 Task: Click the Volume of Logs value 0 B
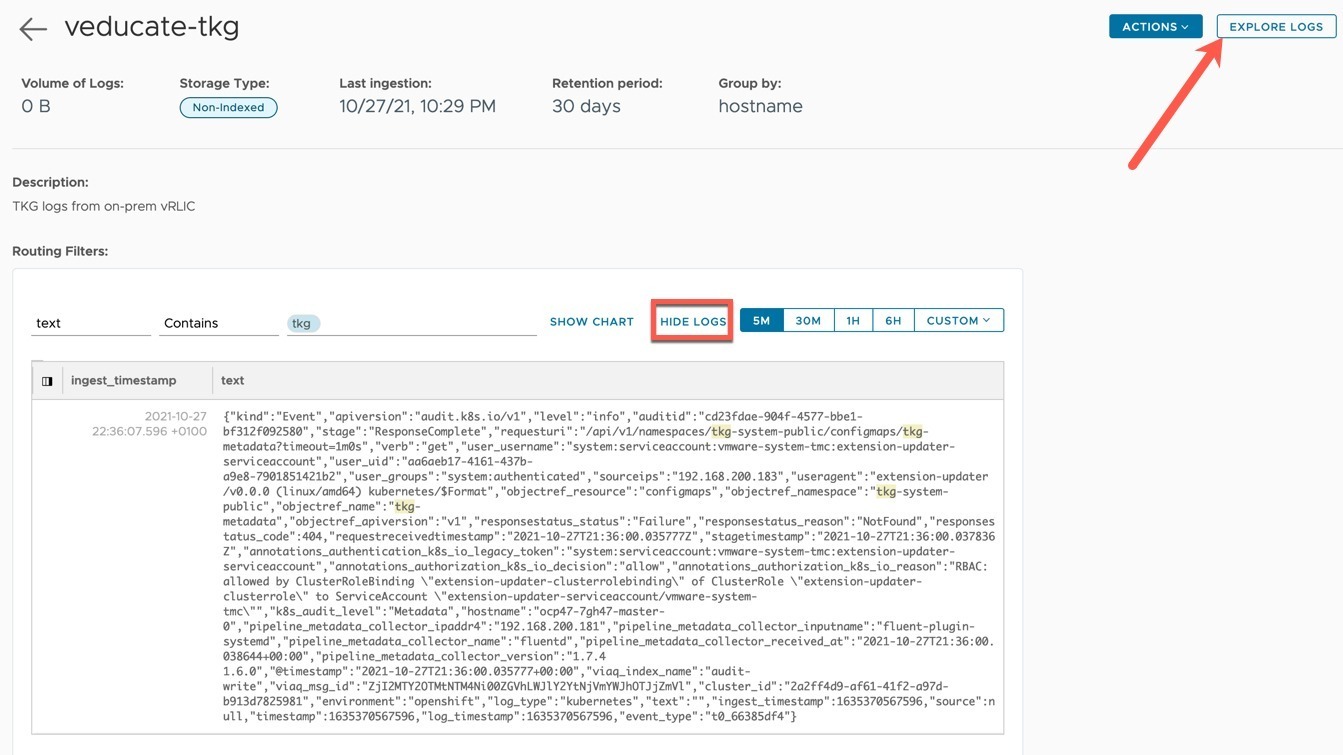[x=36, y=106]
